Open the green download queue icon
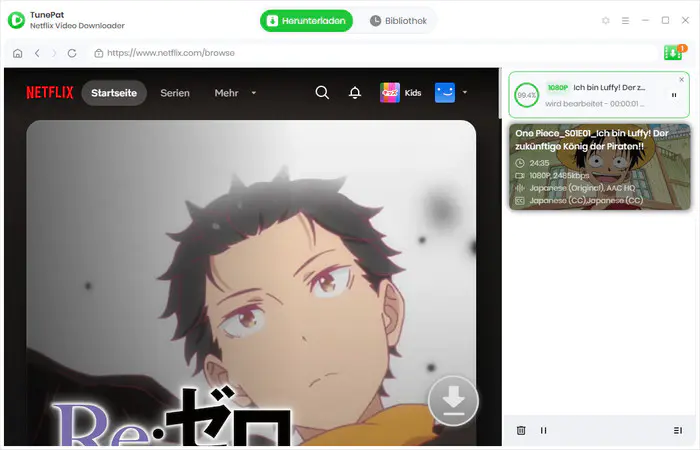This screenshot has height=450, width=700. pyautogui.click(x=673, y=53)
